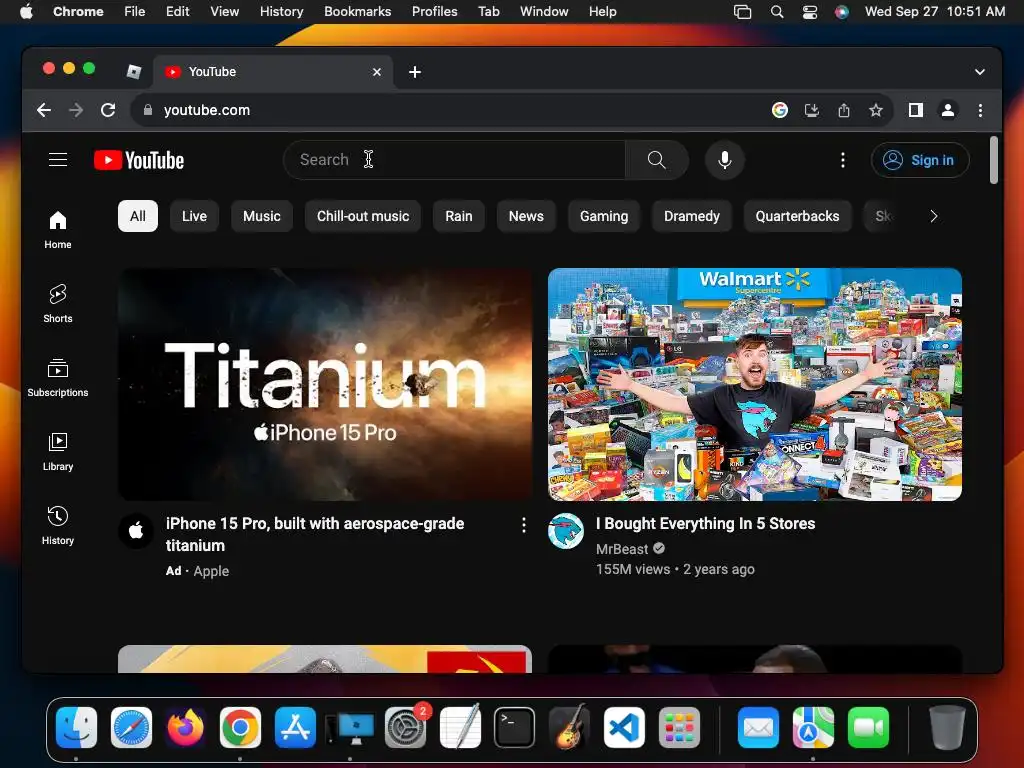This screenshot has width=1024, height=768.
Task: Open the Titanium iPhone 15 Pro thumbnail
Action: (x=325, y=384)
